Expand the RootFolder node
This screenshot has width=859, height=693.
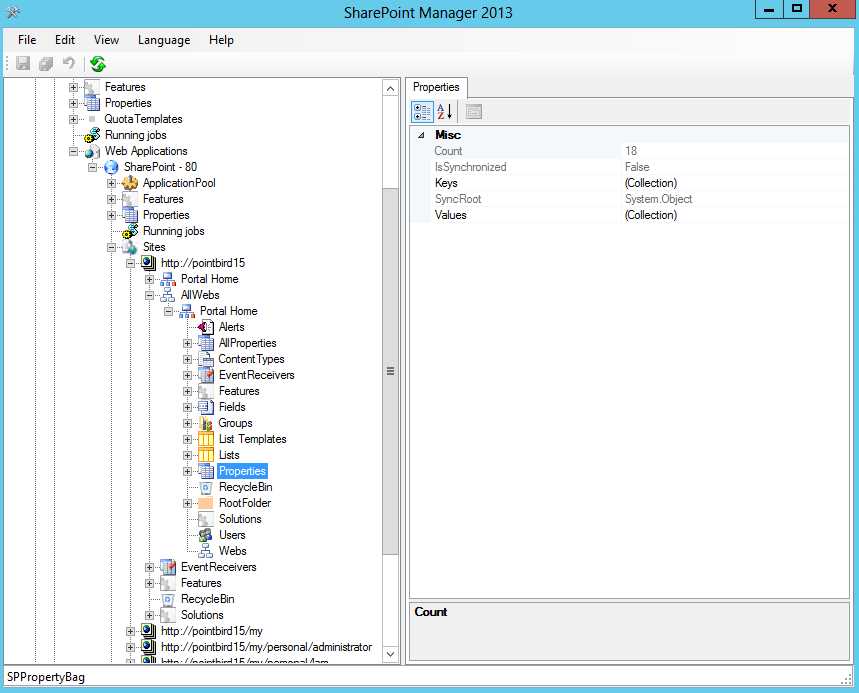[x=187, y=503]
